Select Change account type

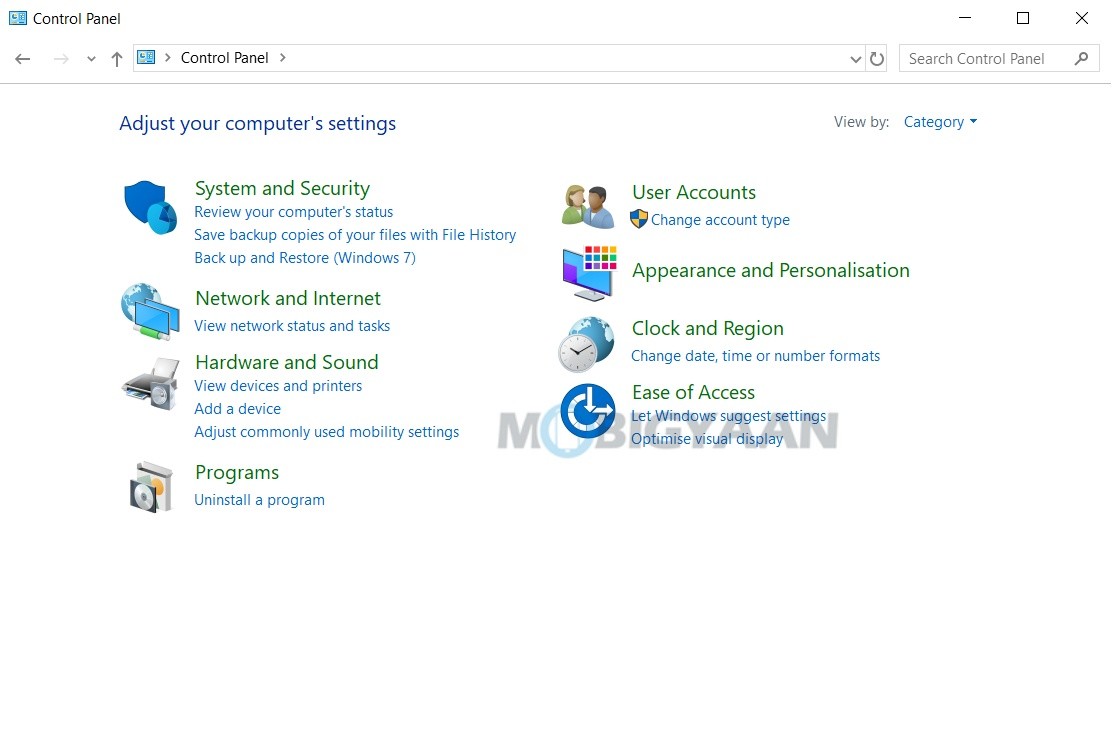pos(720,219)
